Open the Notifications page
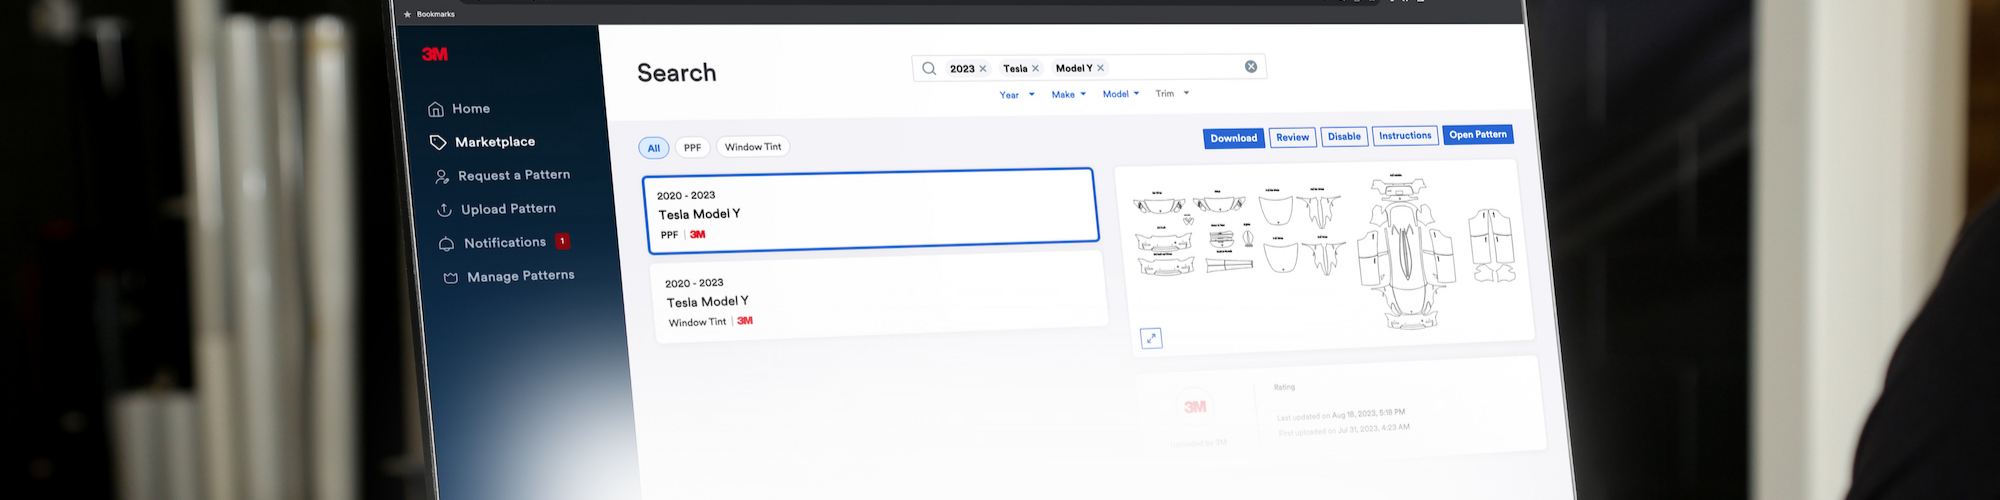2000x500 pixels. (x=504, y=243)
